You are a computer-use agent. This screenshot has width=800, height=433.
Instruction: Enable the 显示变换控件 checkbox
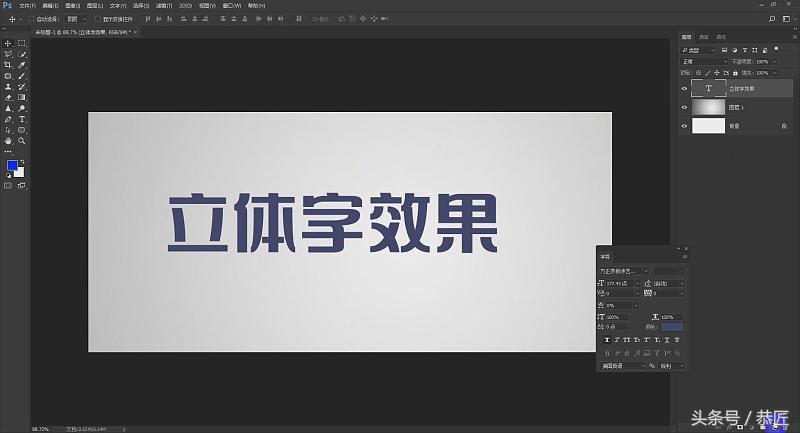(x=98, y=19)
